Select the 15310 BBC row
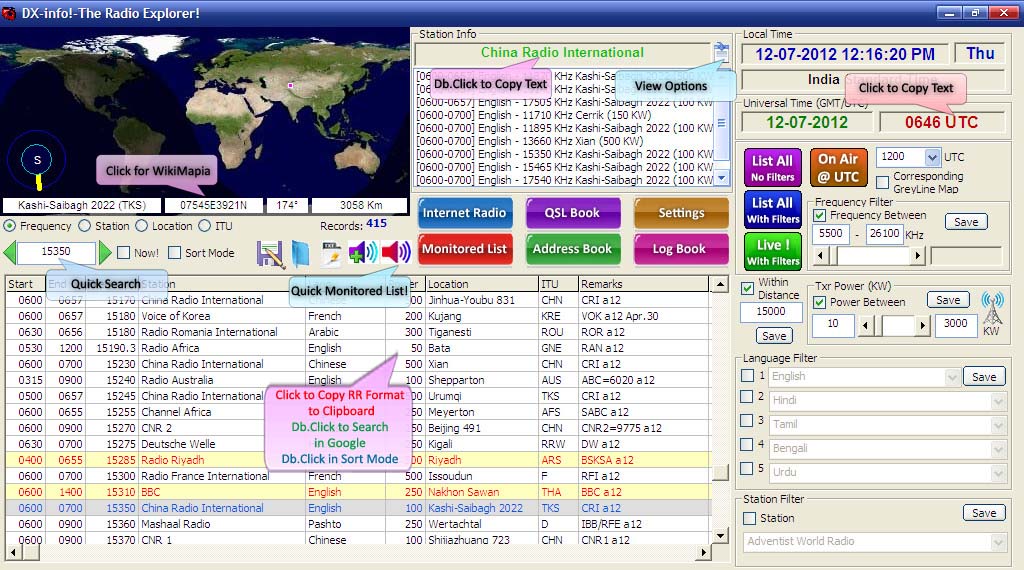 (x=358, y=492)
